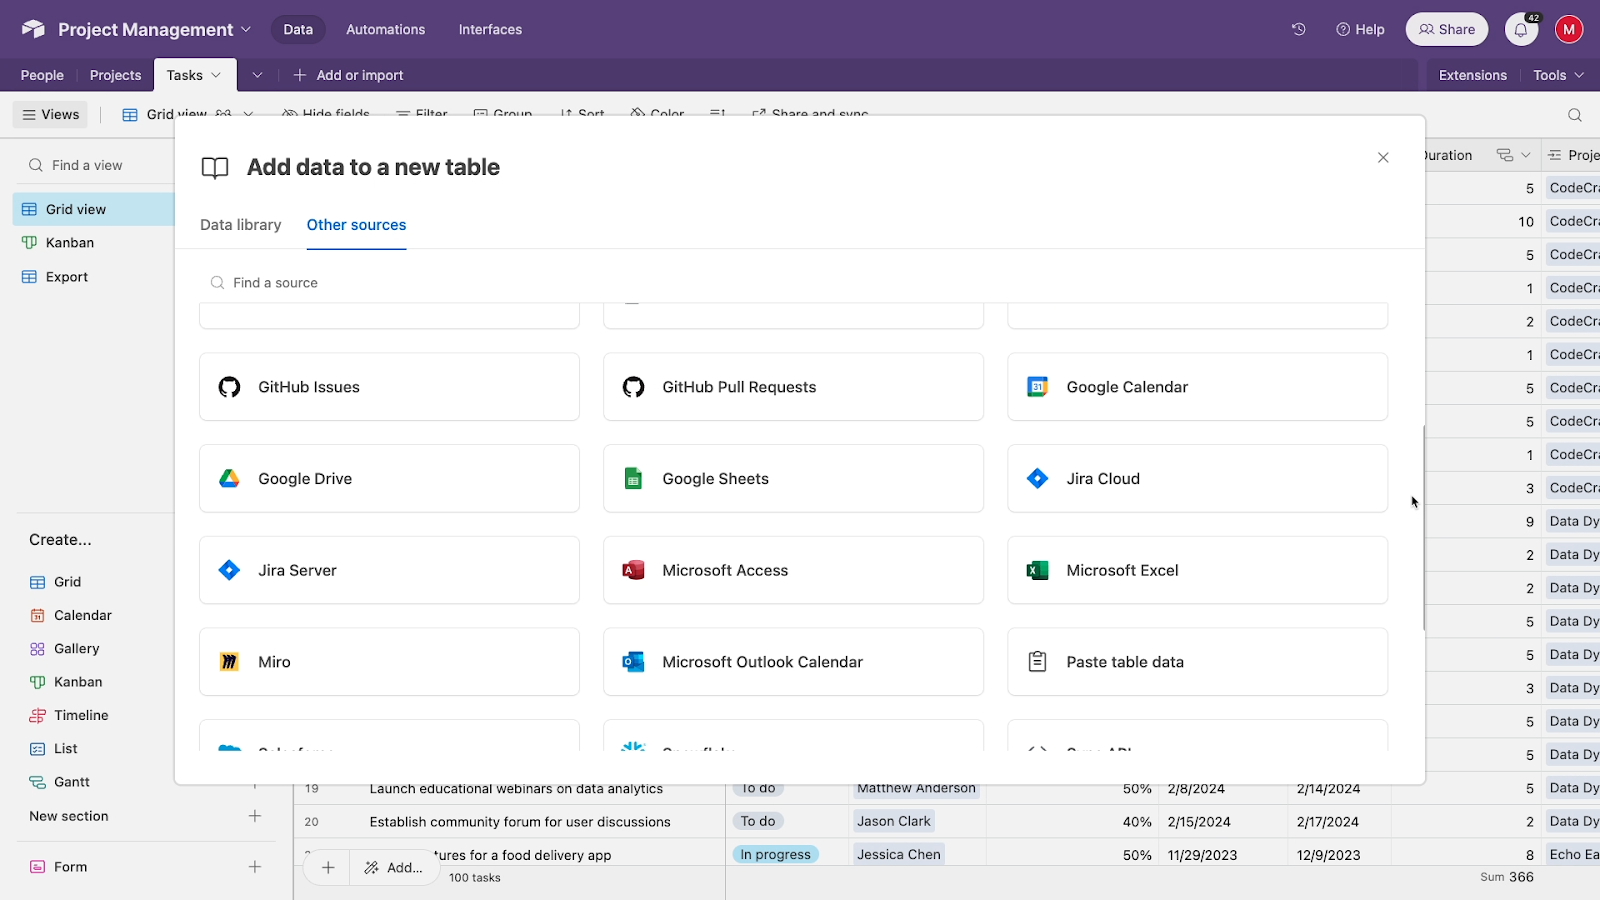The height and width of the screenshot is (900, 1600).
Task: Select Grid view in sidebar
Action: [x=93, y=209]
